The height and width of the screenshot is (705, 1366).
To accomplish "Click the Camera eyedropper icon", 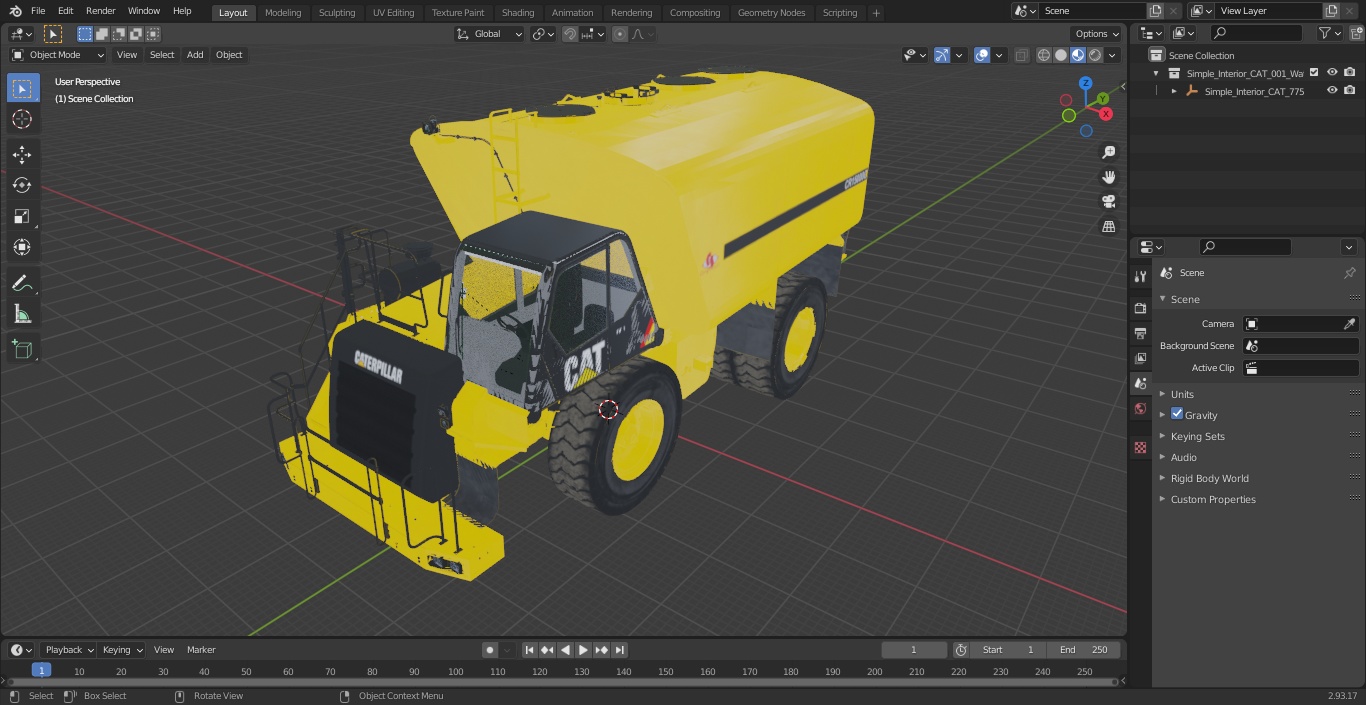I will [x=1349, y=324].
